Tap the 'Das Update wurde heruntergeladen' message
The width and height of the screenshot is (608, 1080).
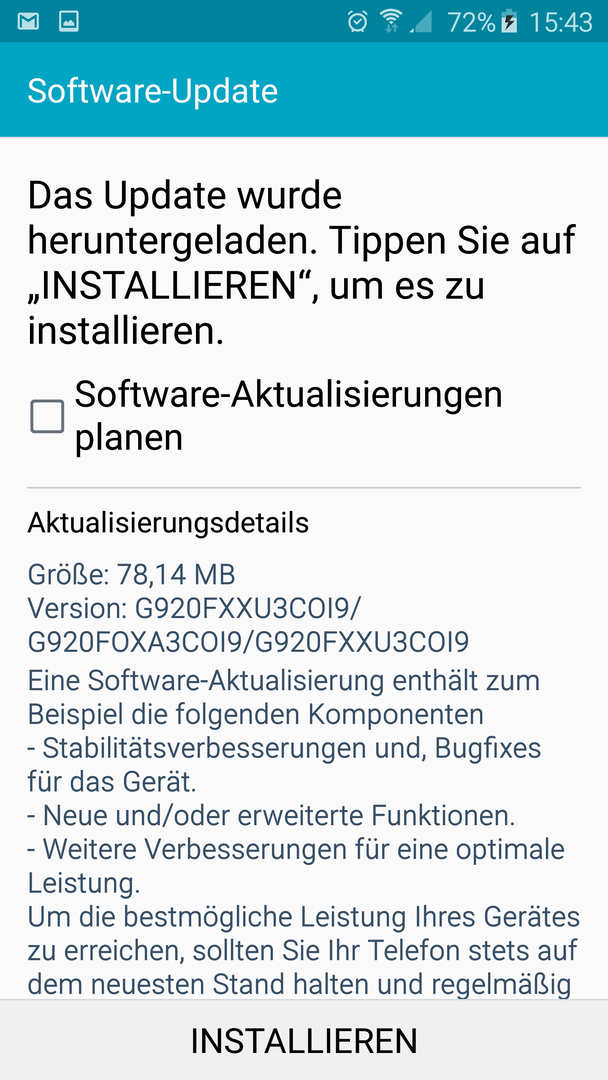(302, 264)
